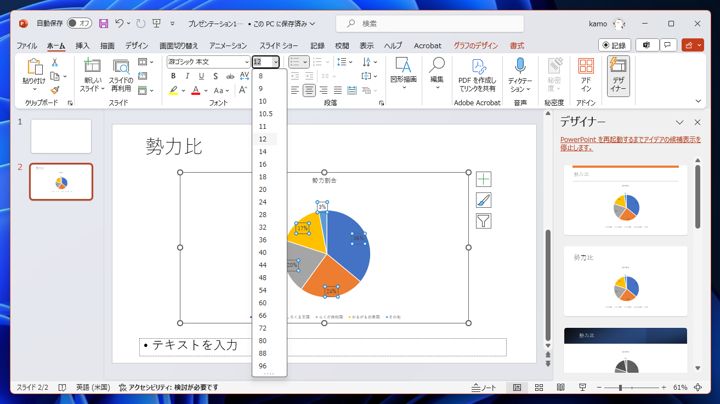Click the text shadow S icon
720x404 pixels.
click(x=215, y=76)
